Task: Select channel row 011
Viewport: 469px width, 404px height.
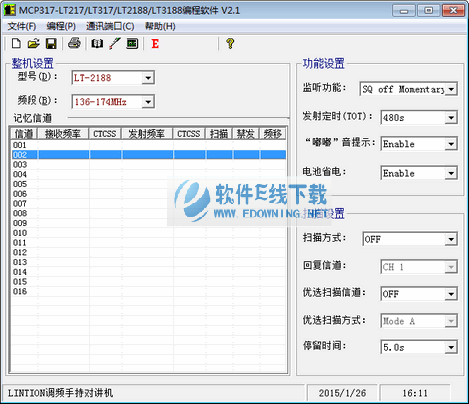Action: point(149,243)
